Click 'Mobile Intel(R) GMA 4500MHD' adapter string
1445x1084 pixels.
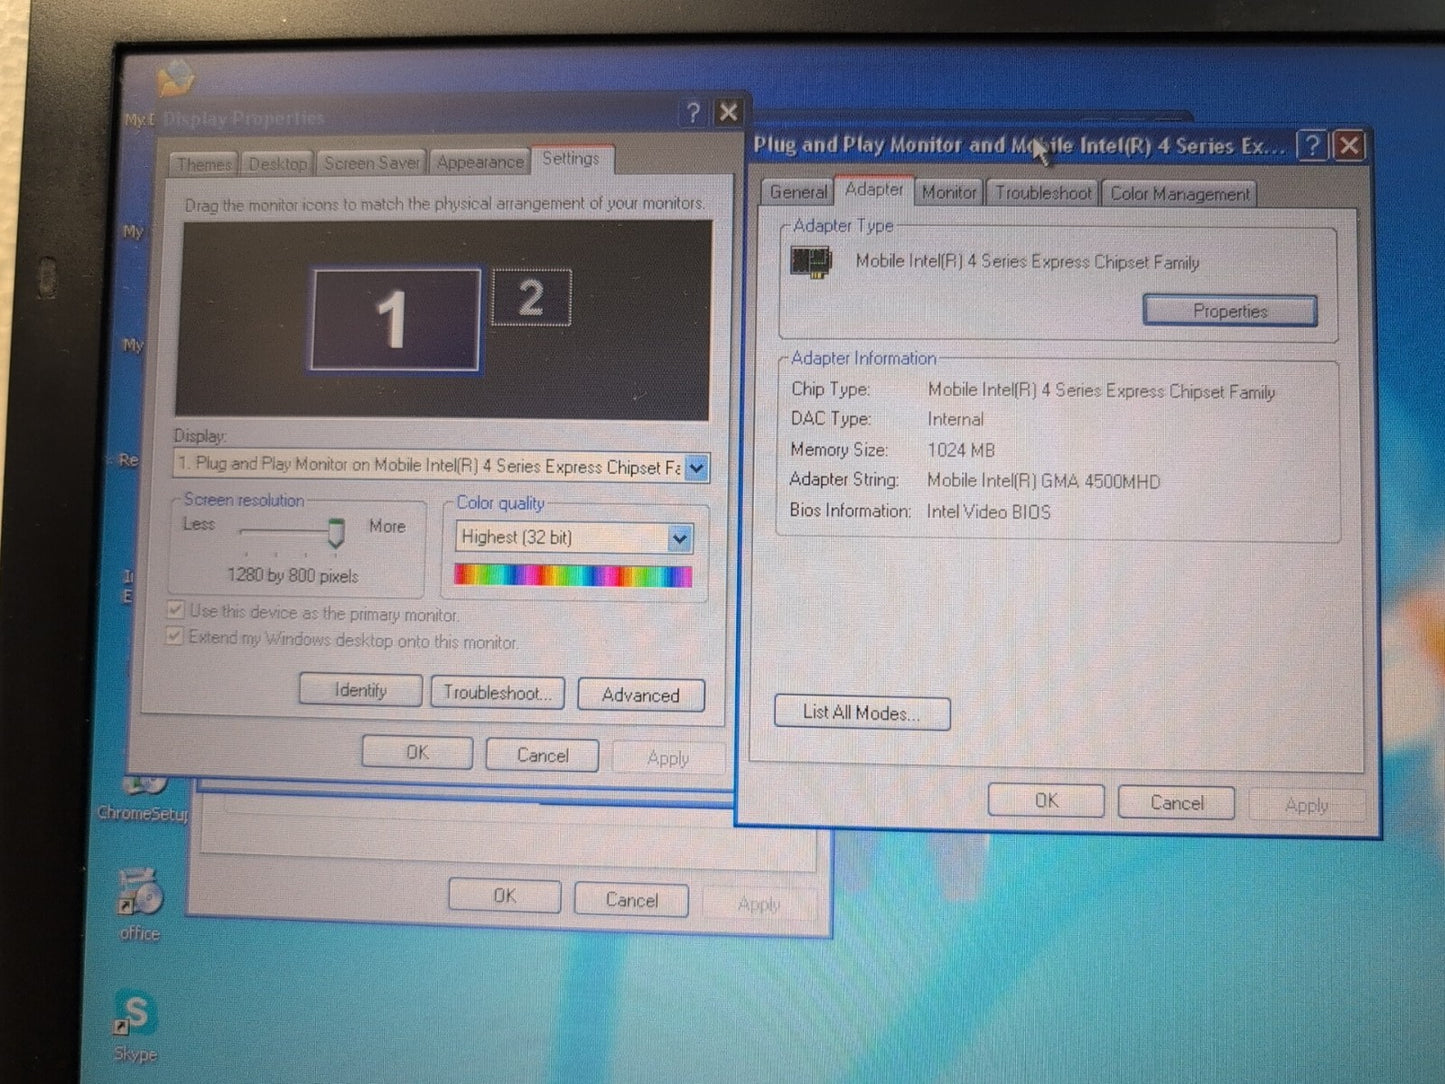coord(1043,481)
